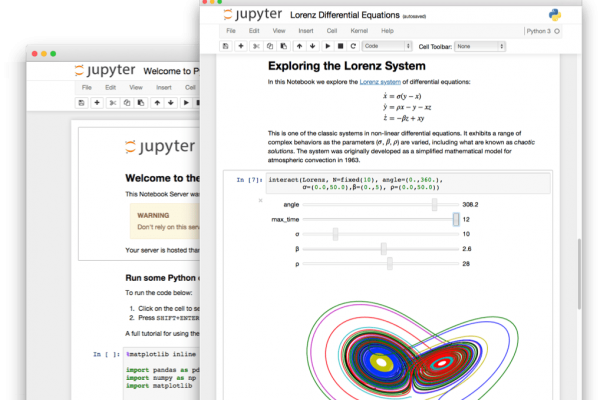Click the angle value 308.2

click(x=470, y=204)
